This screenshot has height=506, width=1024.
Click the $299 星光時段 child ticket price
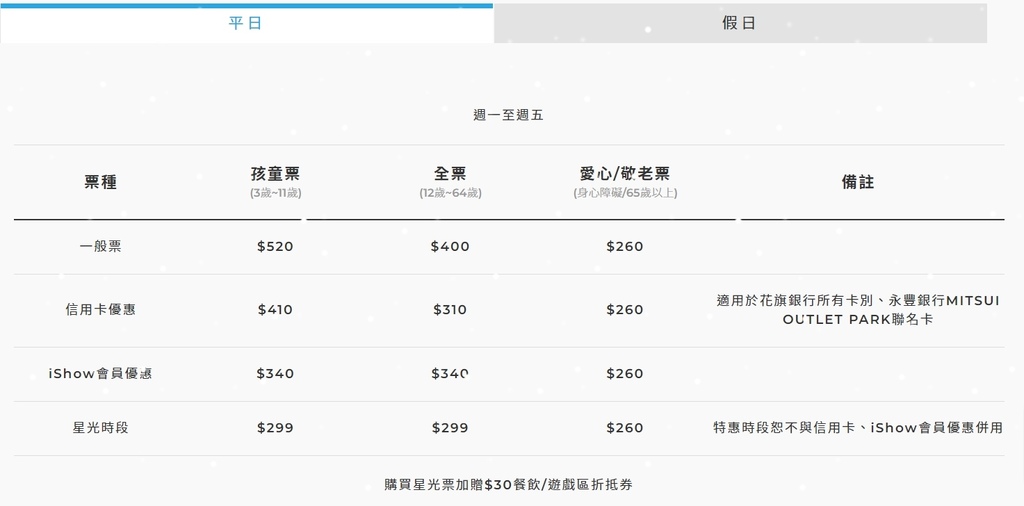275,428
